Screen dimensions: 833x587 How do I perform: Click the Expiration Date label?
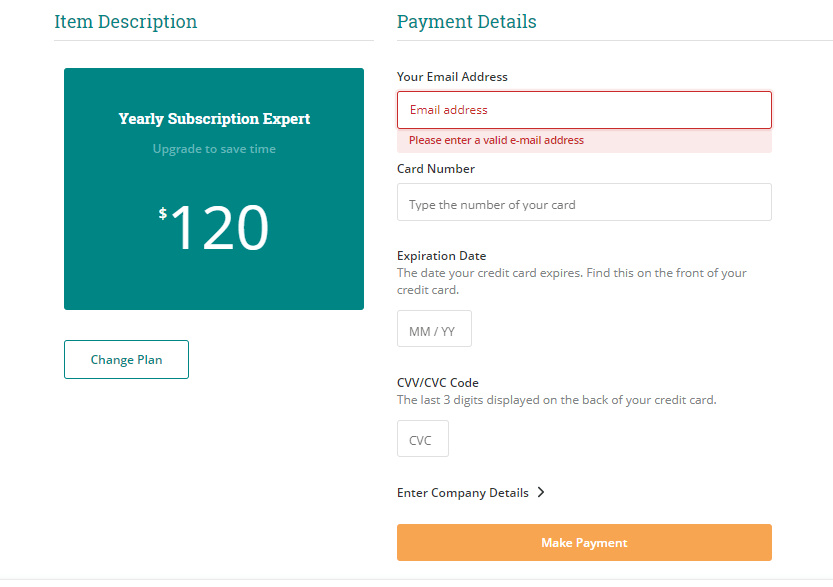click(441, 255)
